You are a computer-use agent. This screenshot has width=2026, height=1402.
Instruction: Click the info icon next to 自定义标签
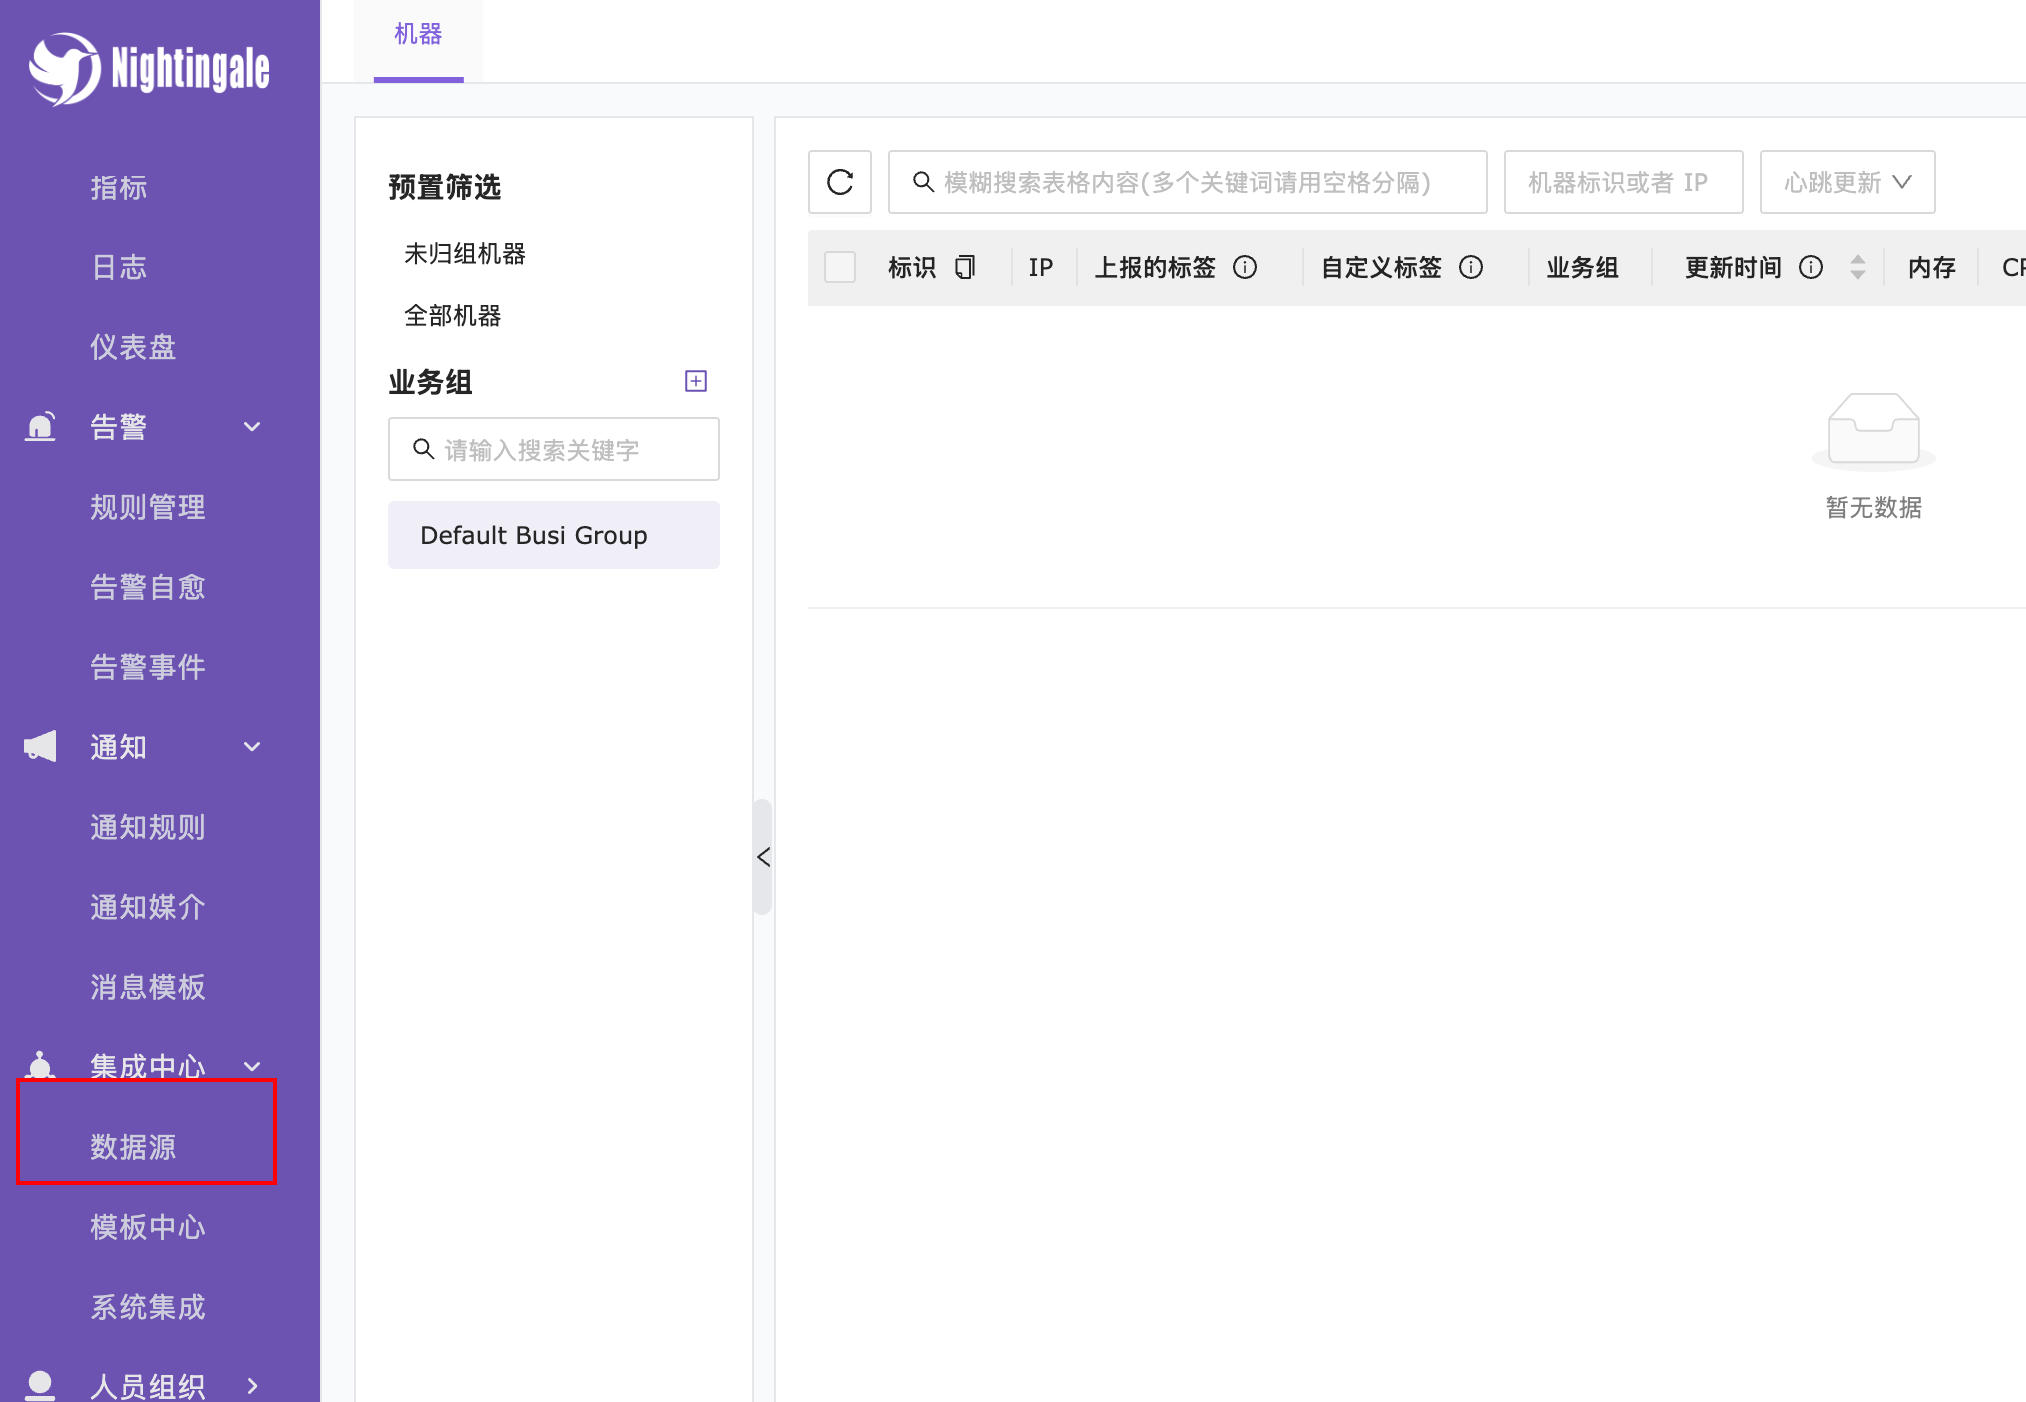[1470, 267]
